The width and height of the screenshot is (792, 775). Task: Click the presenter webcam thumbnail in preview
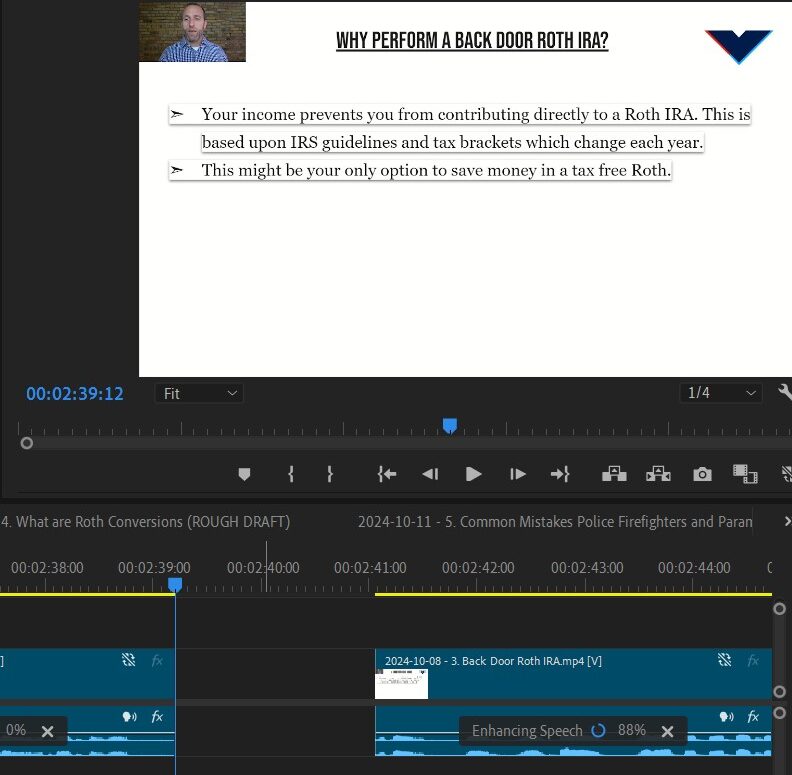pyautogui.click(x=192, y=32)
